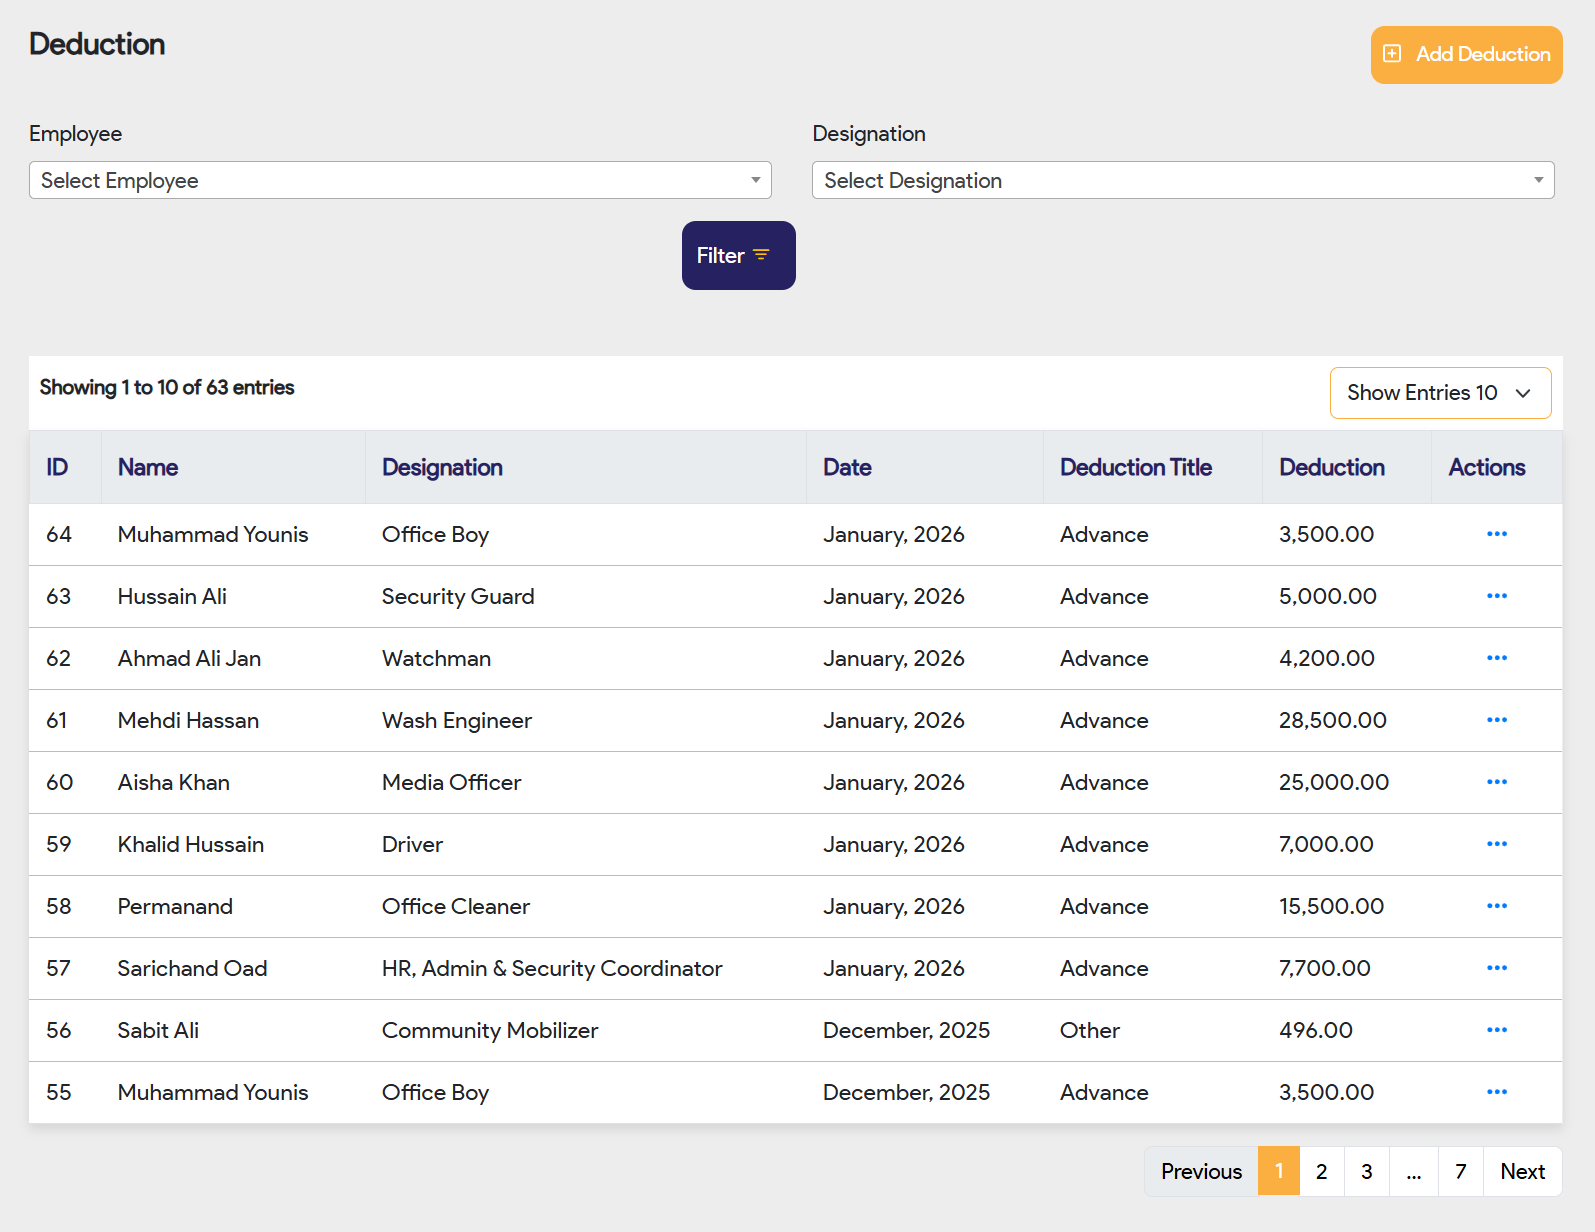Go to page 2 of results
Image resolution: width=1595 pixels, height=1232 pixels.
[x=1321, y=1171]
